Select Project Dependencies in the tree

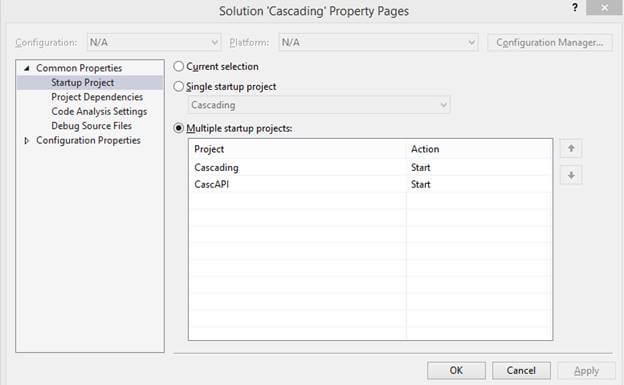(97, 97)
